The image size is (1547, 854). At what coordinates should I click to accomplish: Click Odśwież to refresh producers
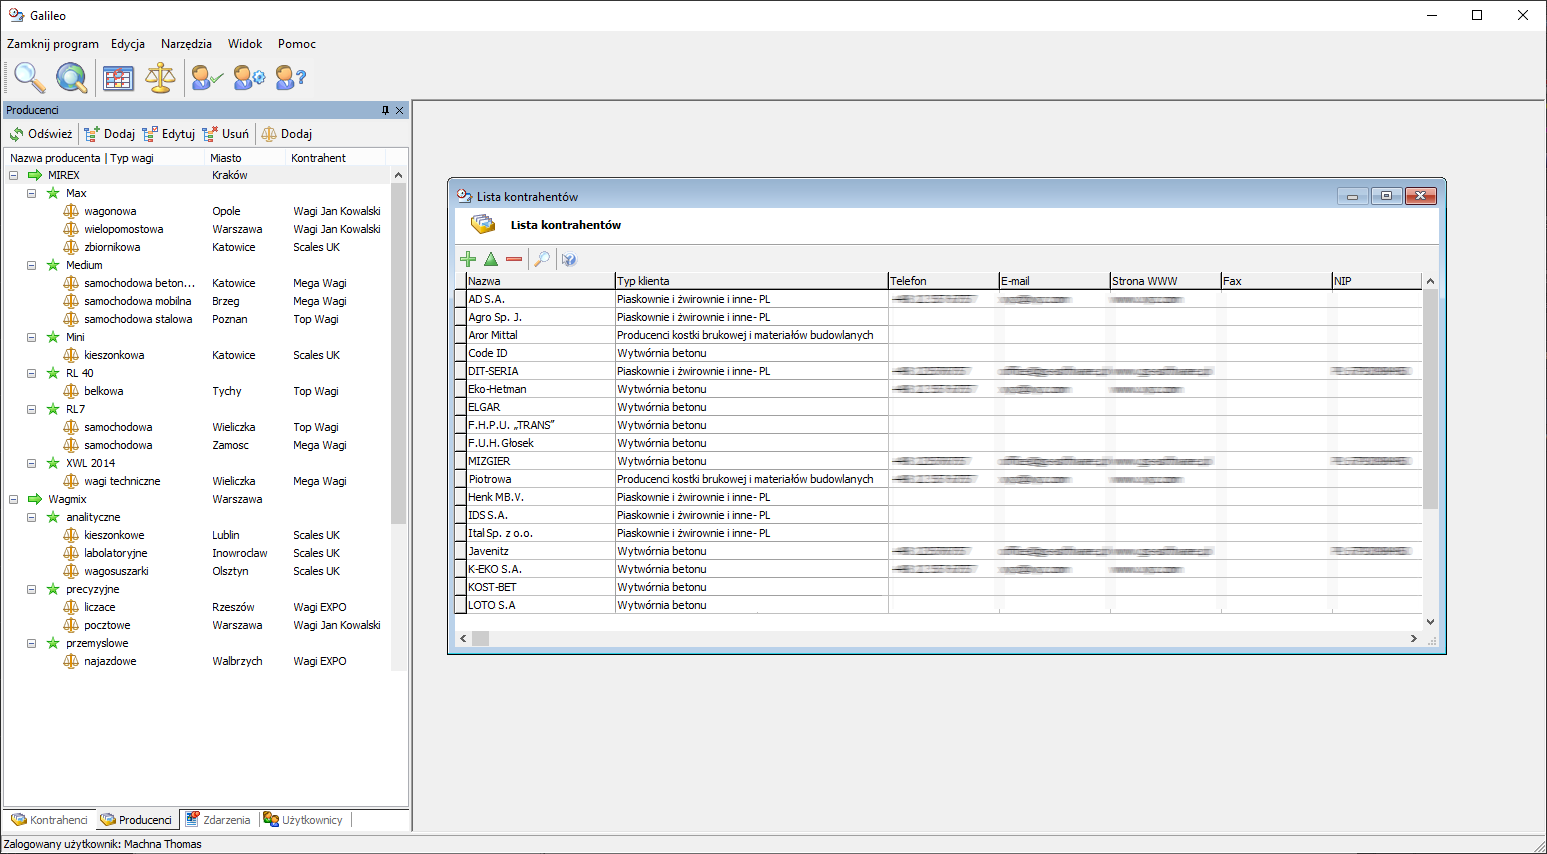click(41, 134)
